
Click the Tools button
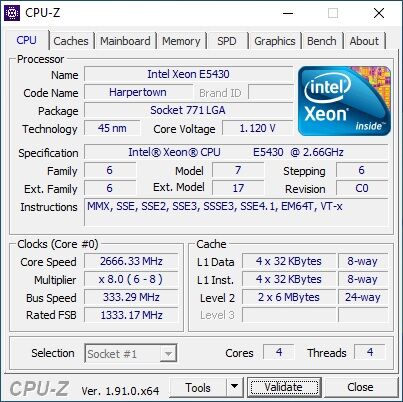point(198,387)
